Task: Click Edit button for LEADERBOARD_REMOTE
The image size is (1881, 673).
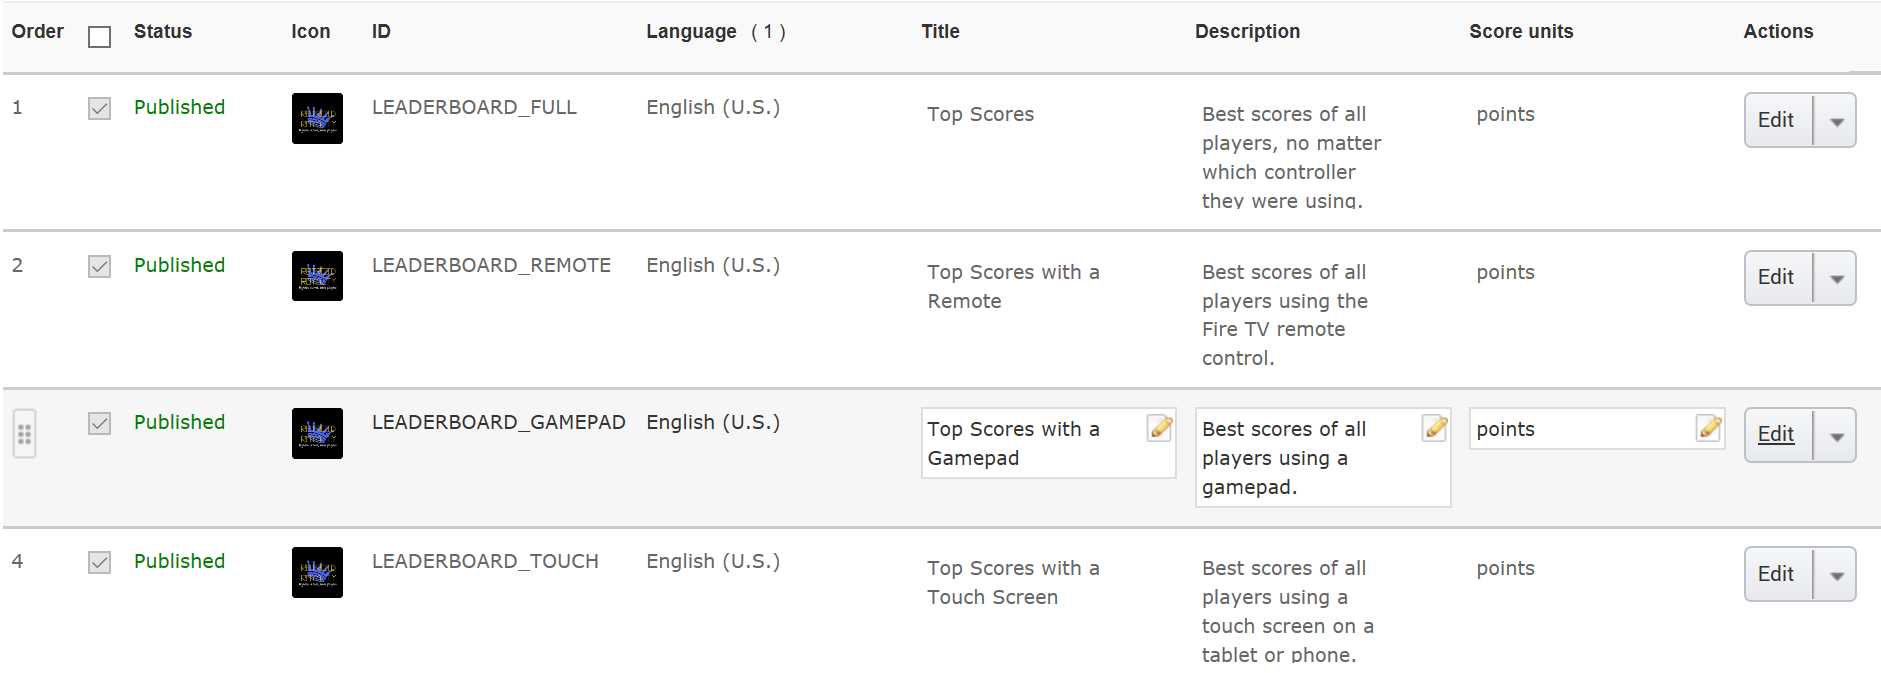Action: (x=1776, y=277)
